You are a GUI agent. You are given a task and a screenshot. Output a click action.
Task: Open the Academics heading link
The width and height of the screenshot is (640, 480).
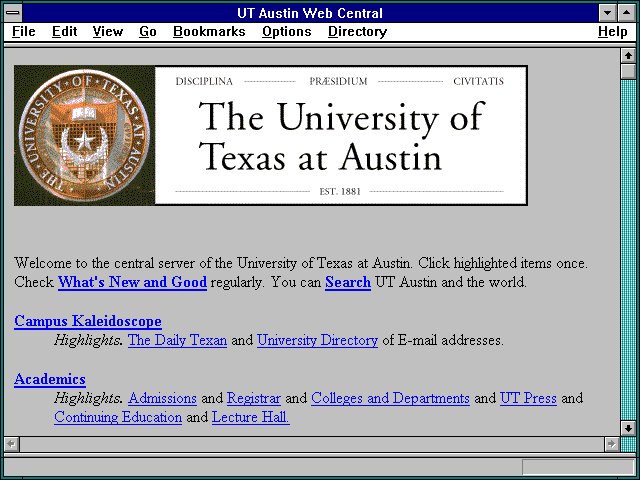click(50, 379)
